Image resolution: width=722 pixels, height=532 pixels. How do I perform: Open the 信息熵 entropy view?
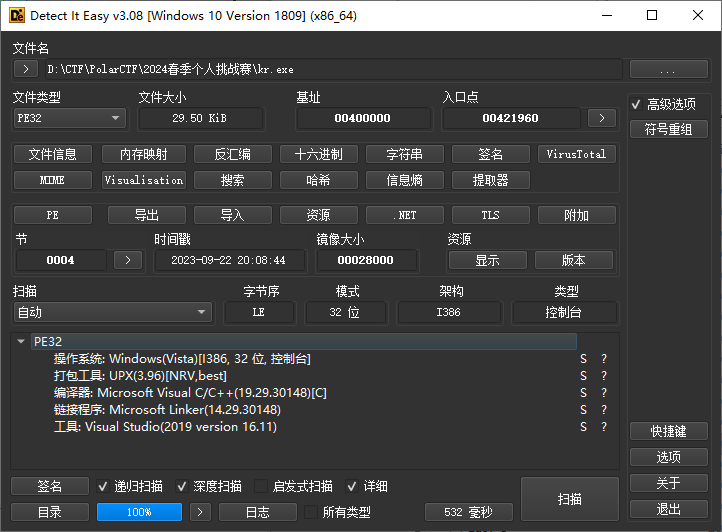tap(405, 180)
